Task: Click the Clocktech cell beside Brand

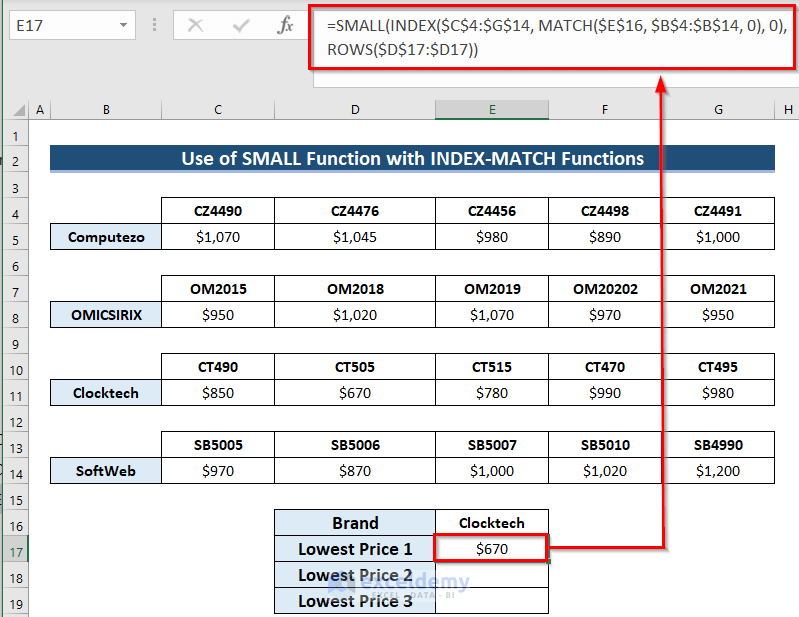Action: coord(491,523)
